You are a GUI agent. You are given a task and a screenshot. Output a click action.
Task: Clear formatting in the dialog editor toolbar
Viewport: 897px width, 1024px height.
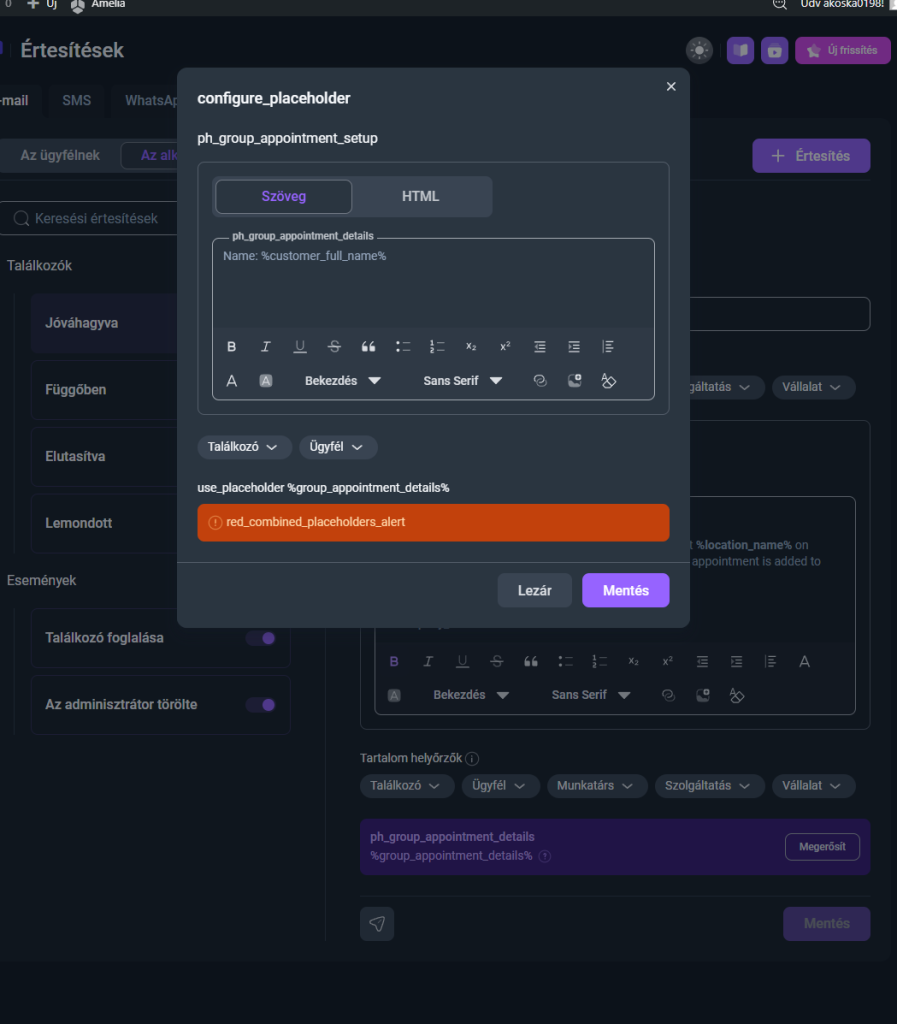[608, 381]
